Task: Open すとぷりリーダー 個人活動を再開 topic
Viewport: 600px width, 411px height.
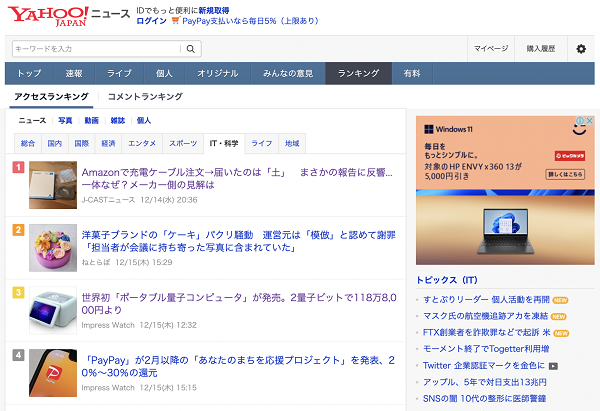Action: (x=486, y=300)
